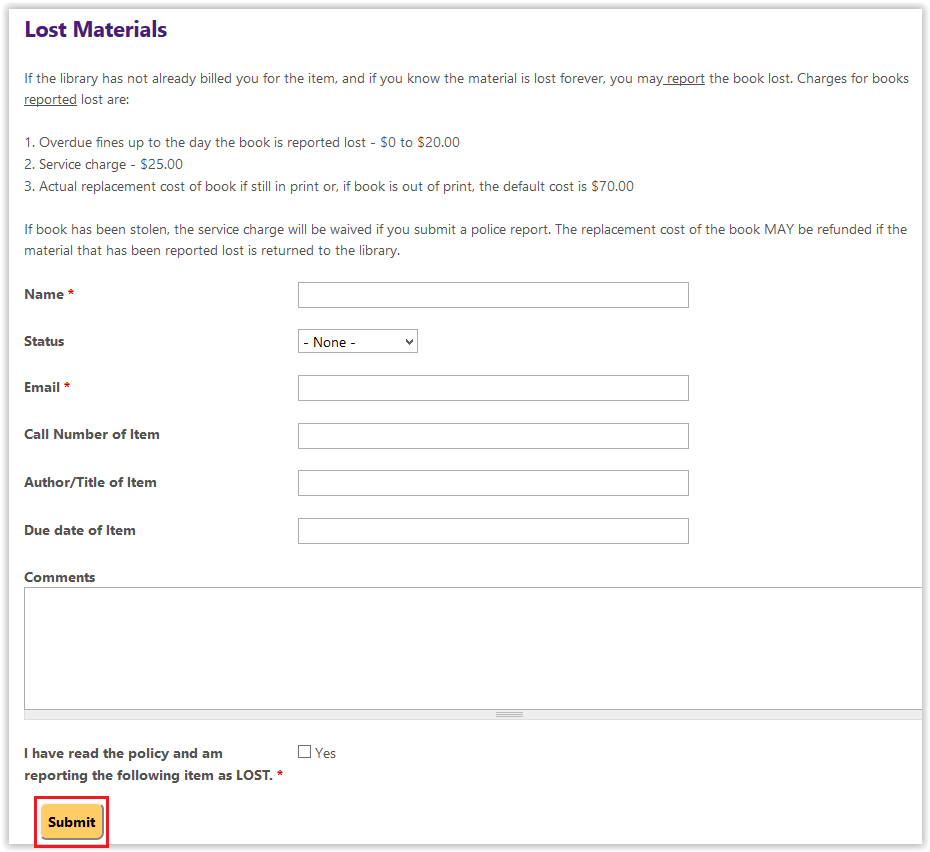Expand the Status combo box options
Screen dimensions: 930x852
tap(357, 341)
